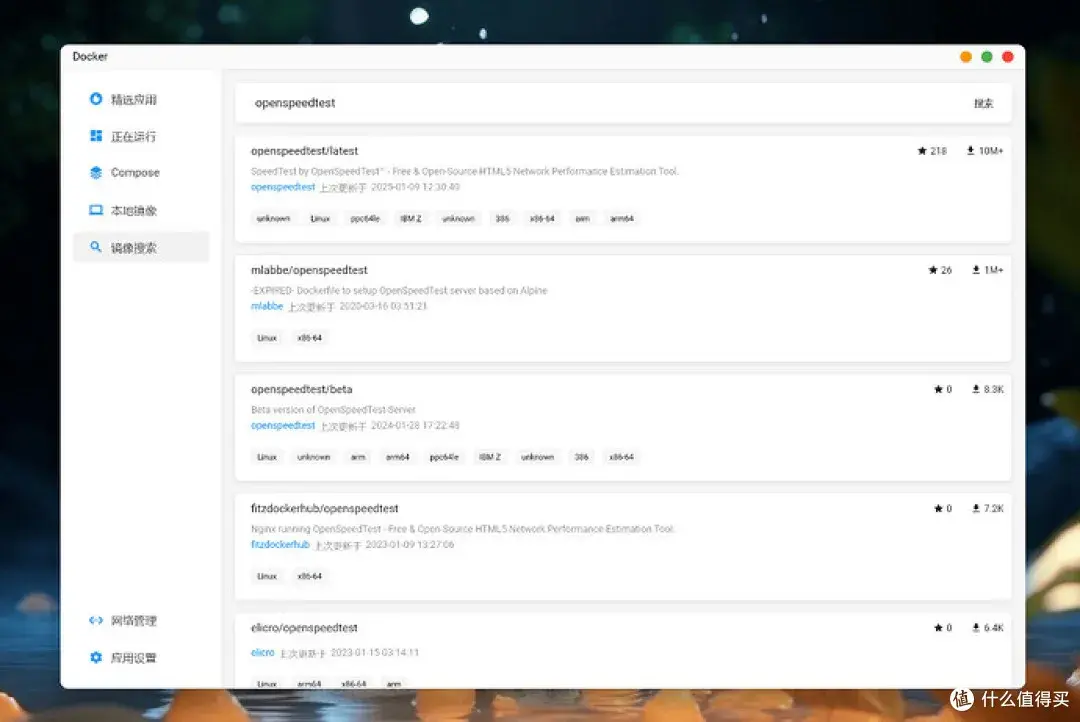Click openspeedtest author link under openspeedtest/beta
The image size is (1080, 722).
[283, 425]
